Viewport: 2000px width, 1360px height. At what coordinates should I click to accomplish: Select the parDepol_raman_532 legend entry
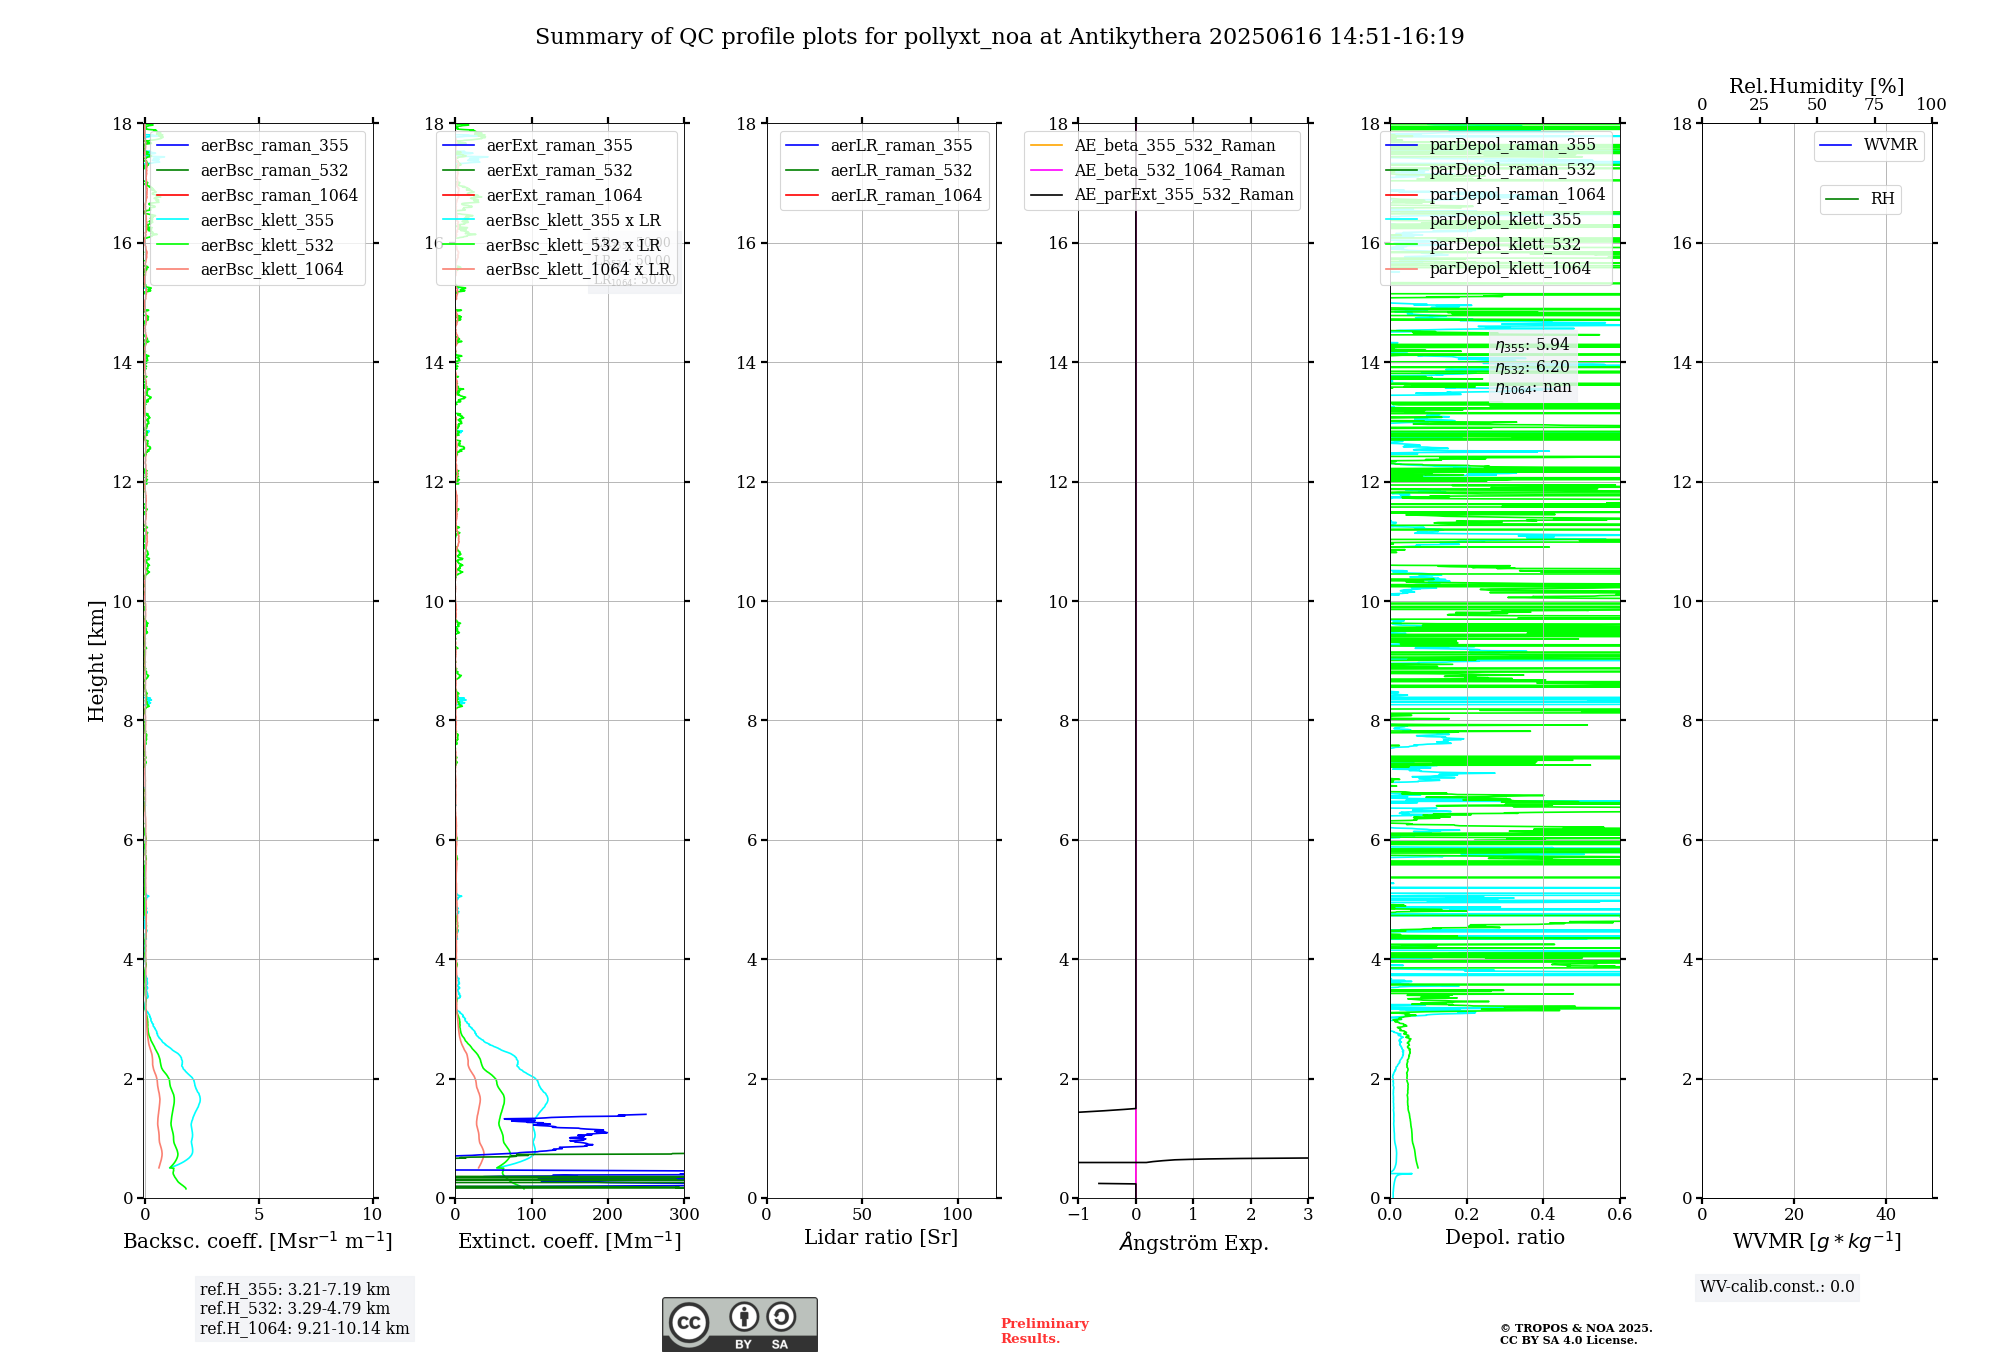tap(1490, 170)
